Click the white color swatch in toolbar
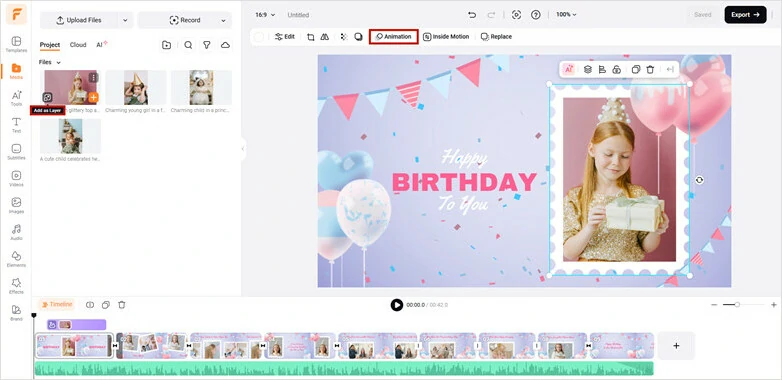Image resolution: width=782 pixels, height=380 pixels. [x=258, y=37]
